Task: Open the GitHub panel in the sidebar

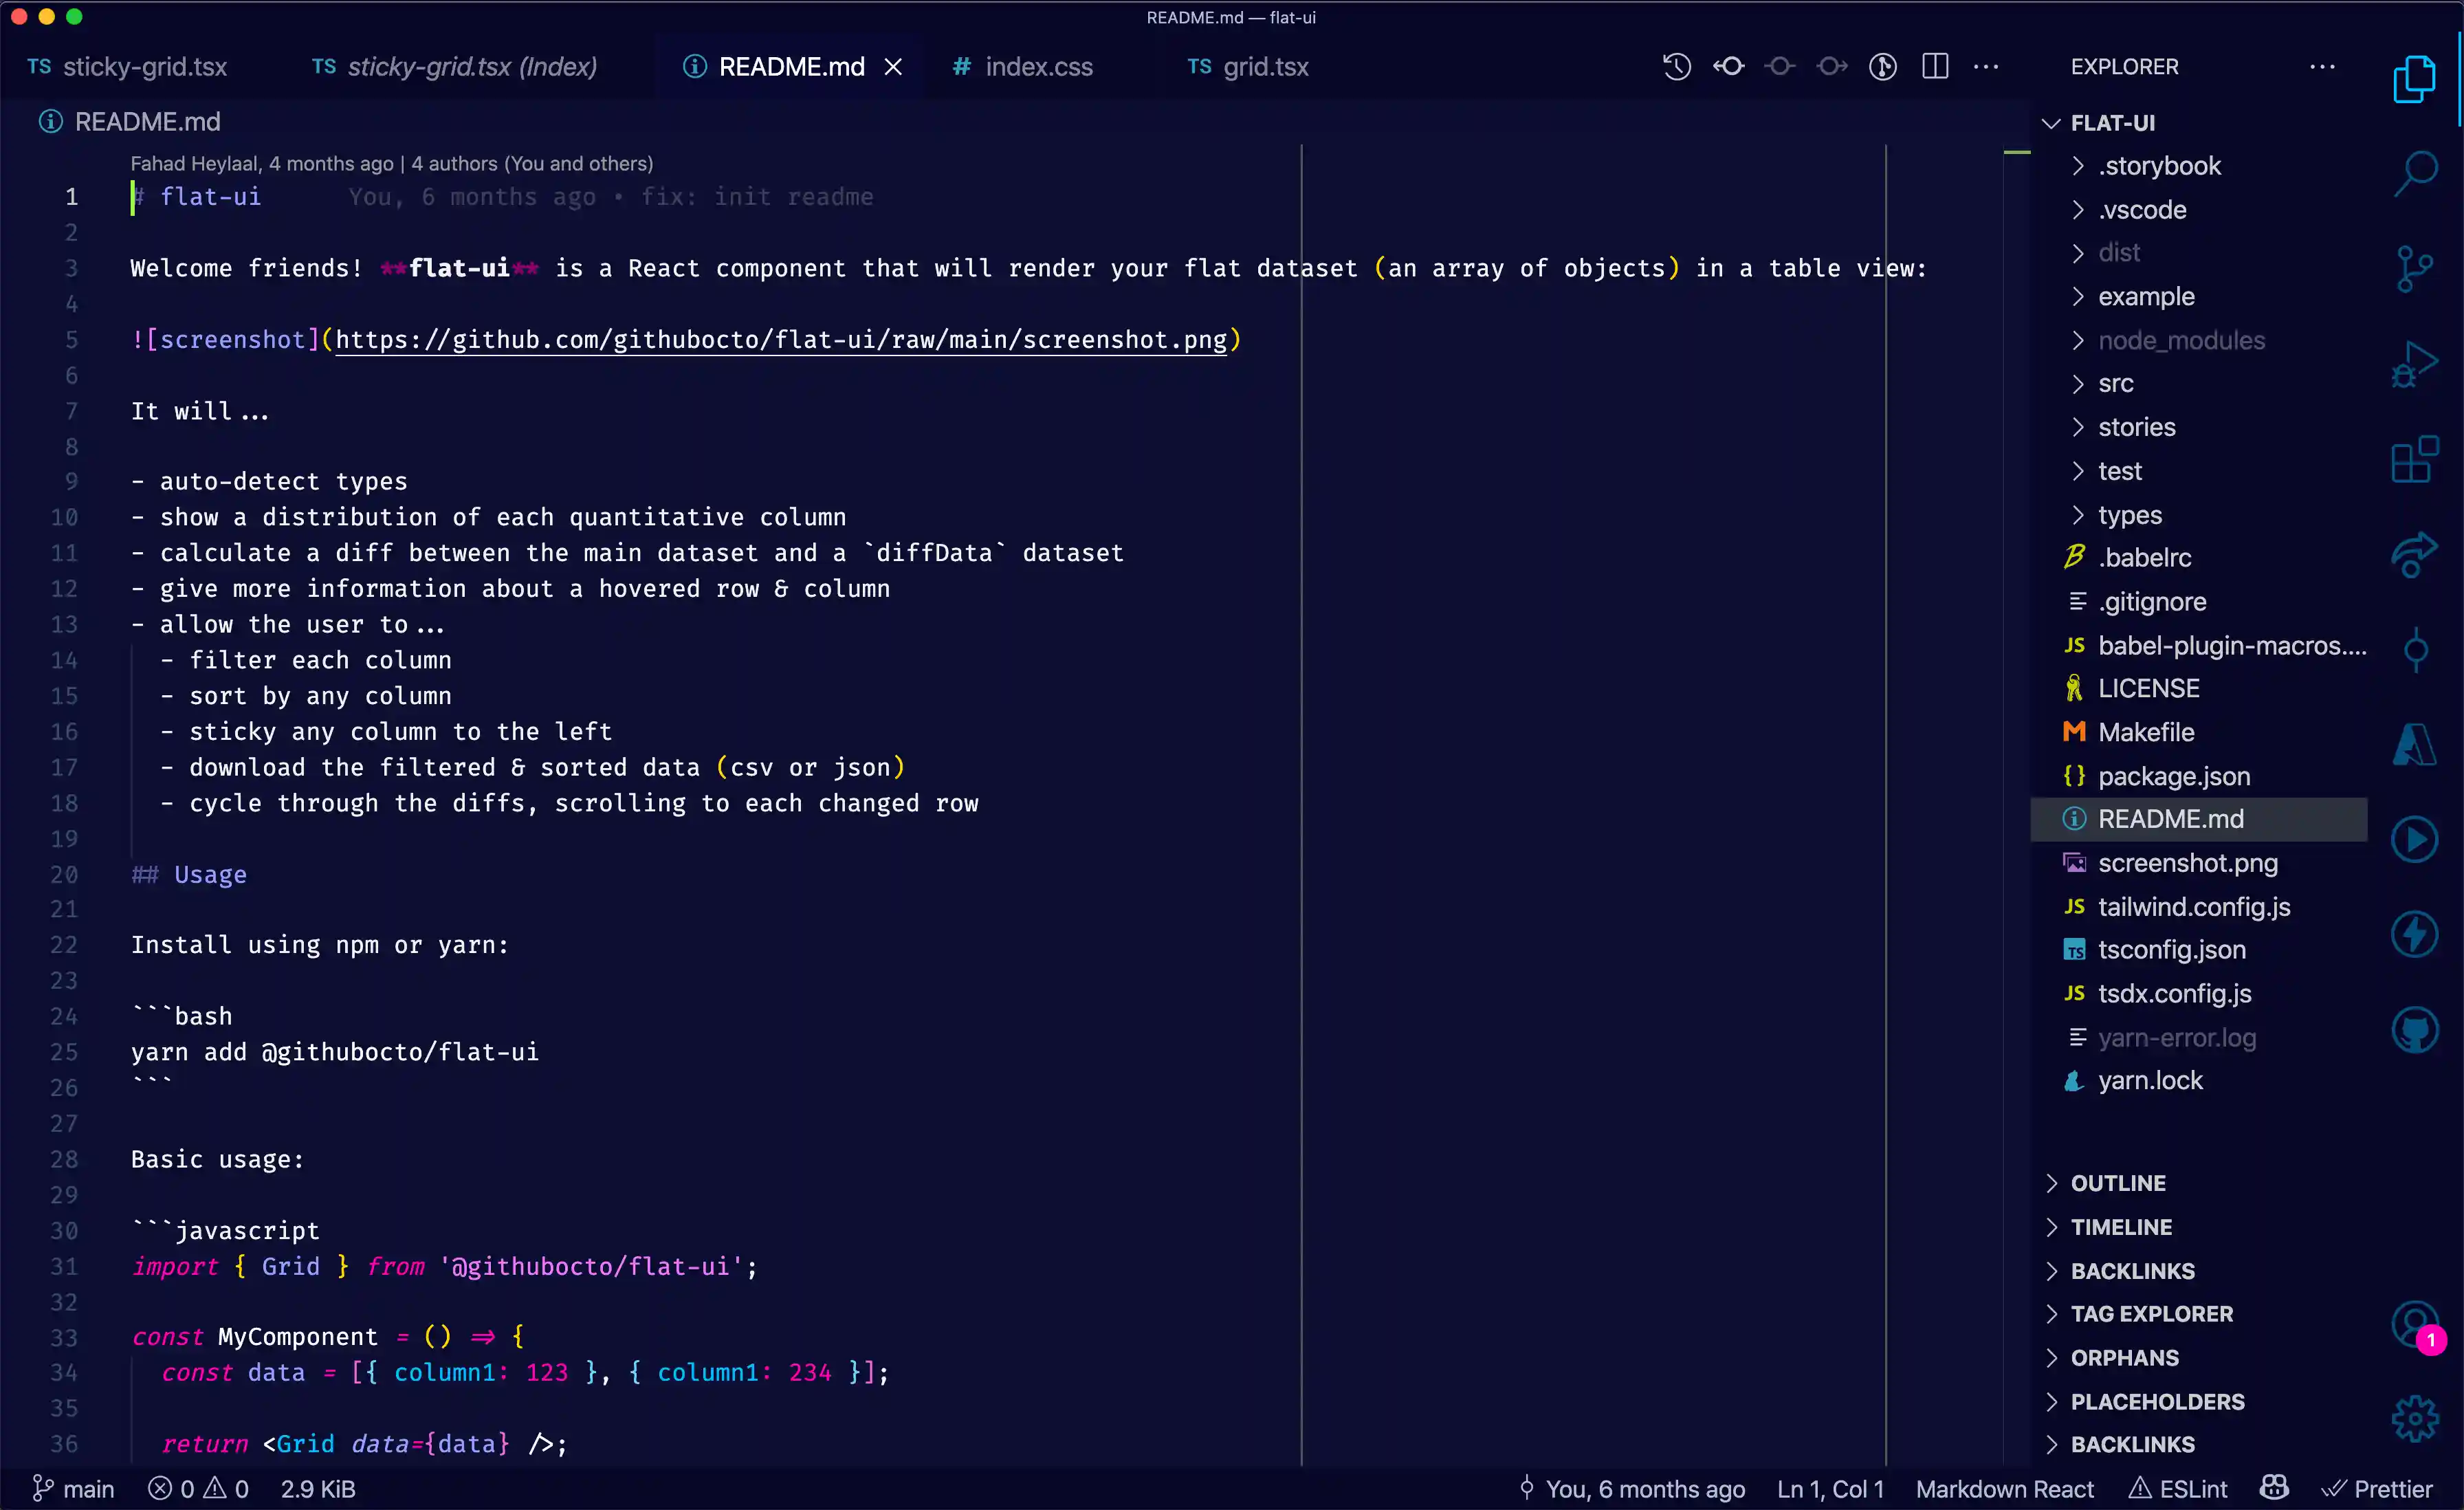Action: click(2415, 1030)
